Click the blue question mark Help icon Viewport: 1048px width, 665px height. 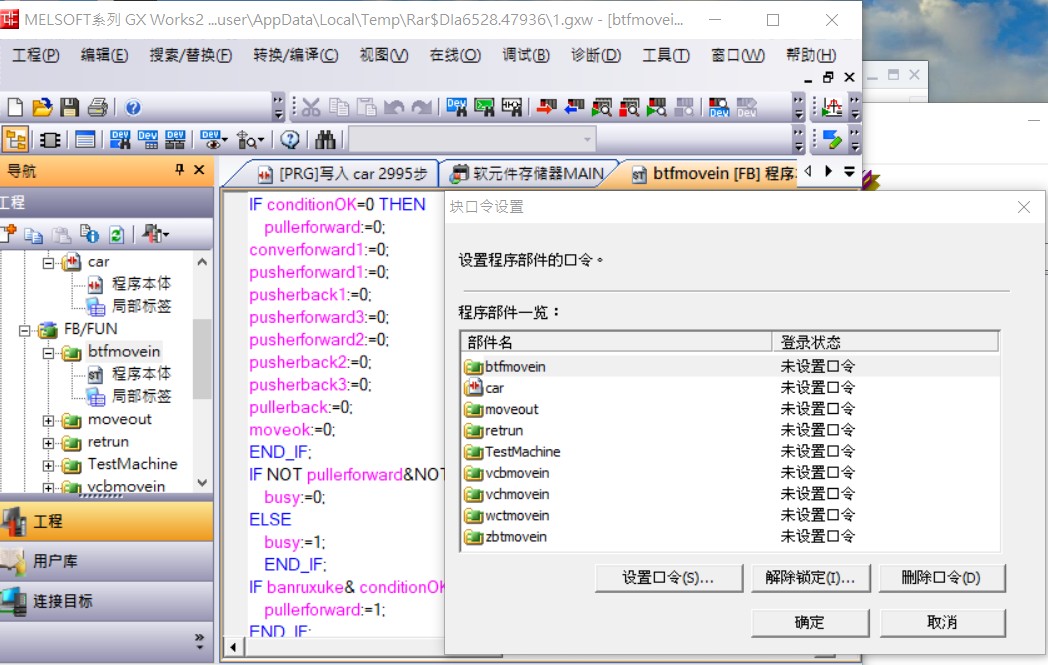[133, 107]
